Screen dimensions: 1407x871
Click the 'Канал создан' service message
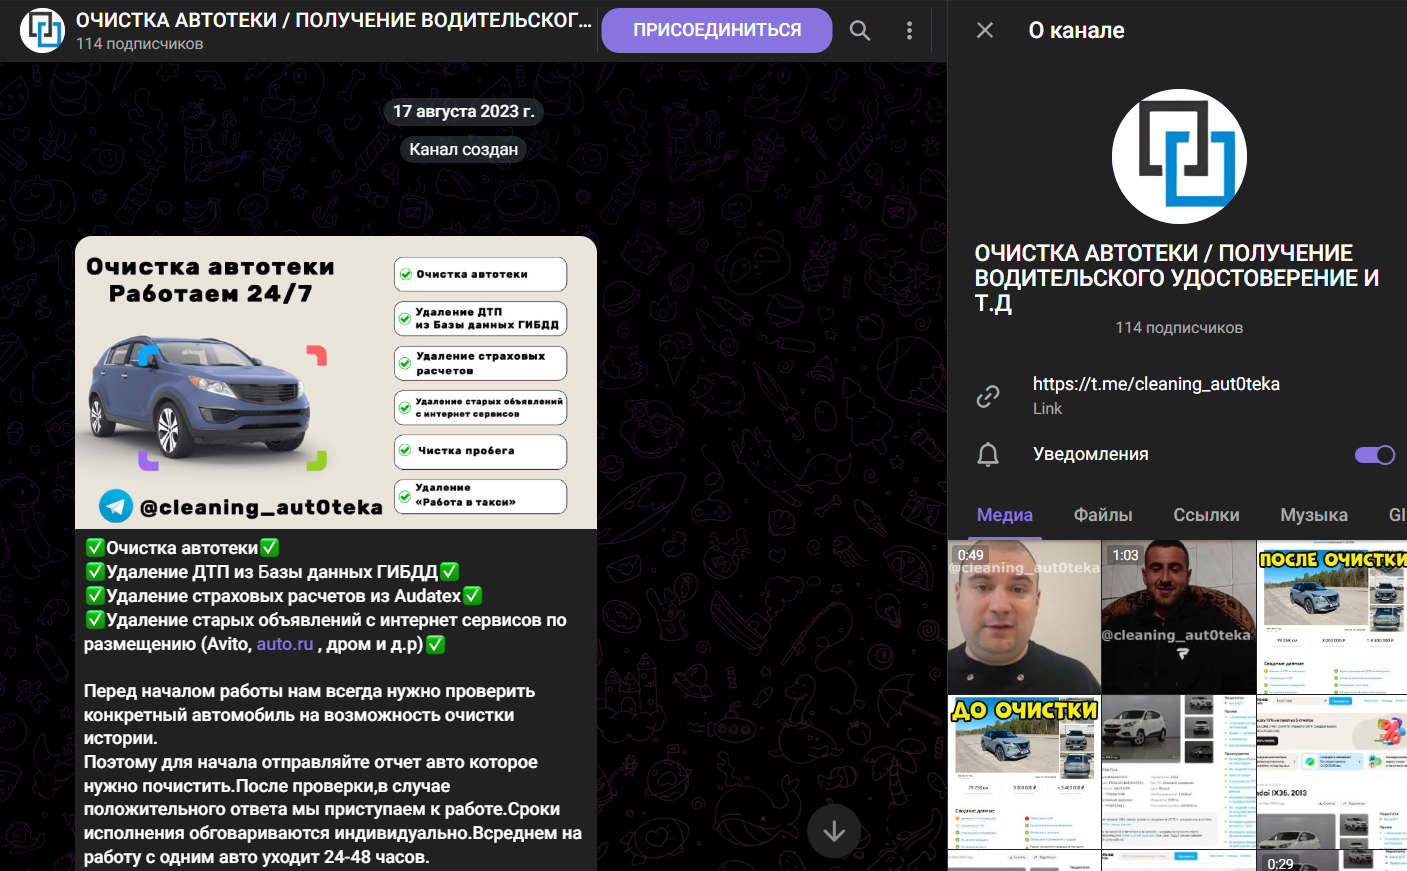coord(464,149)
